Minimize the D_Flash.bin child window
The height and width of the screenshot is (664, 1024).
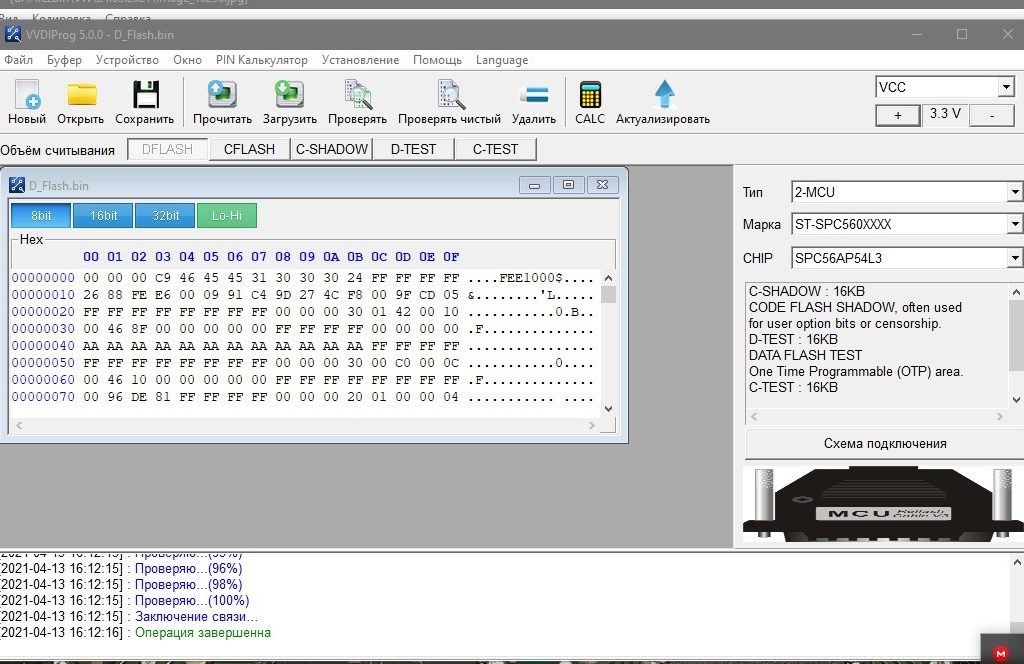click(x=534, y=185)
